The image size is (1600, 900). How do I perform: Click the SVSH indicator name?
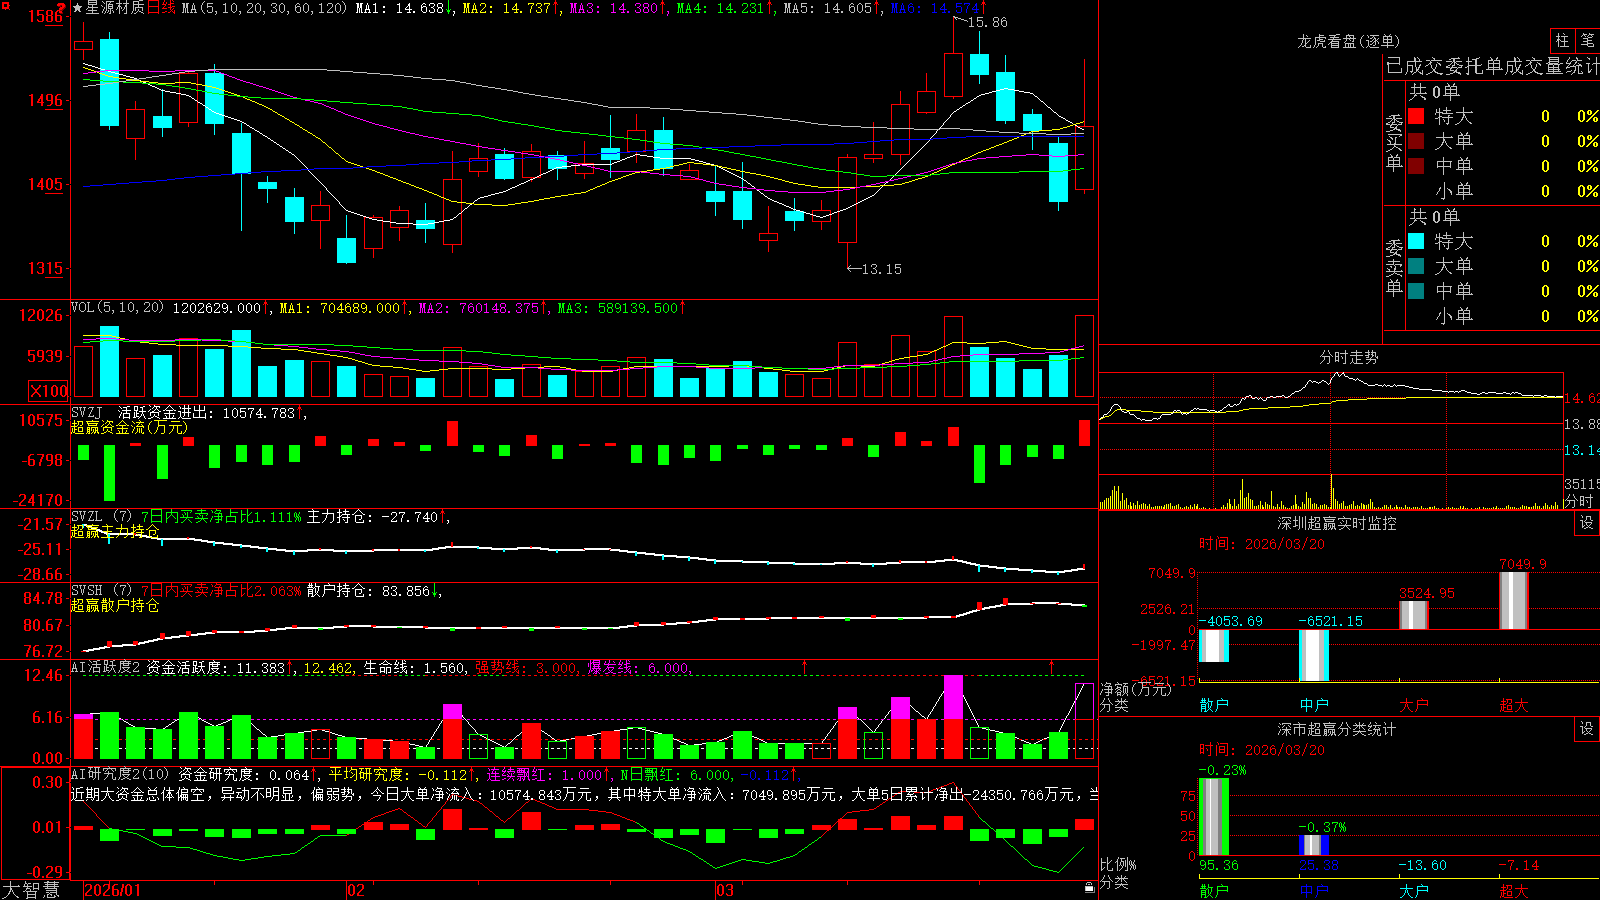pyautogui.click(x=87, y=591)
